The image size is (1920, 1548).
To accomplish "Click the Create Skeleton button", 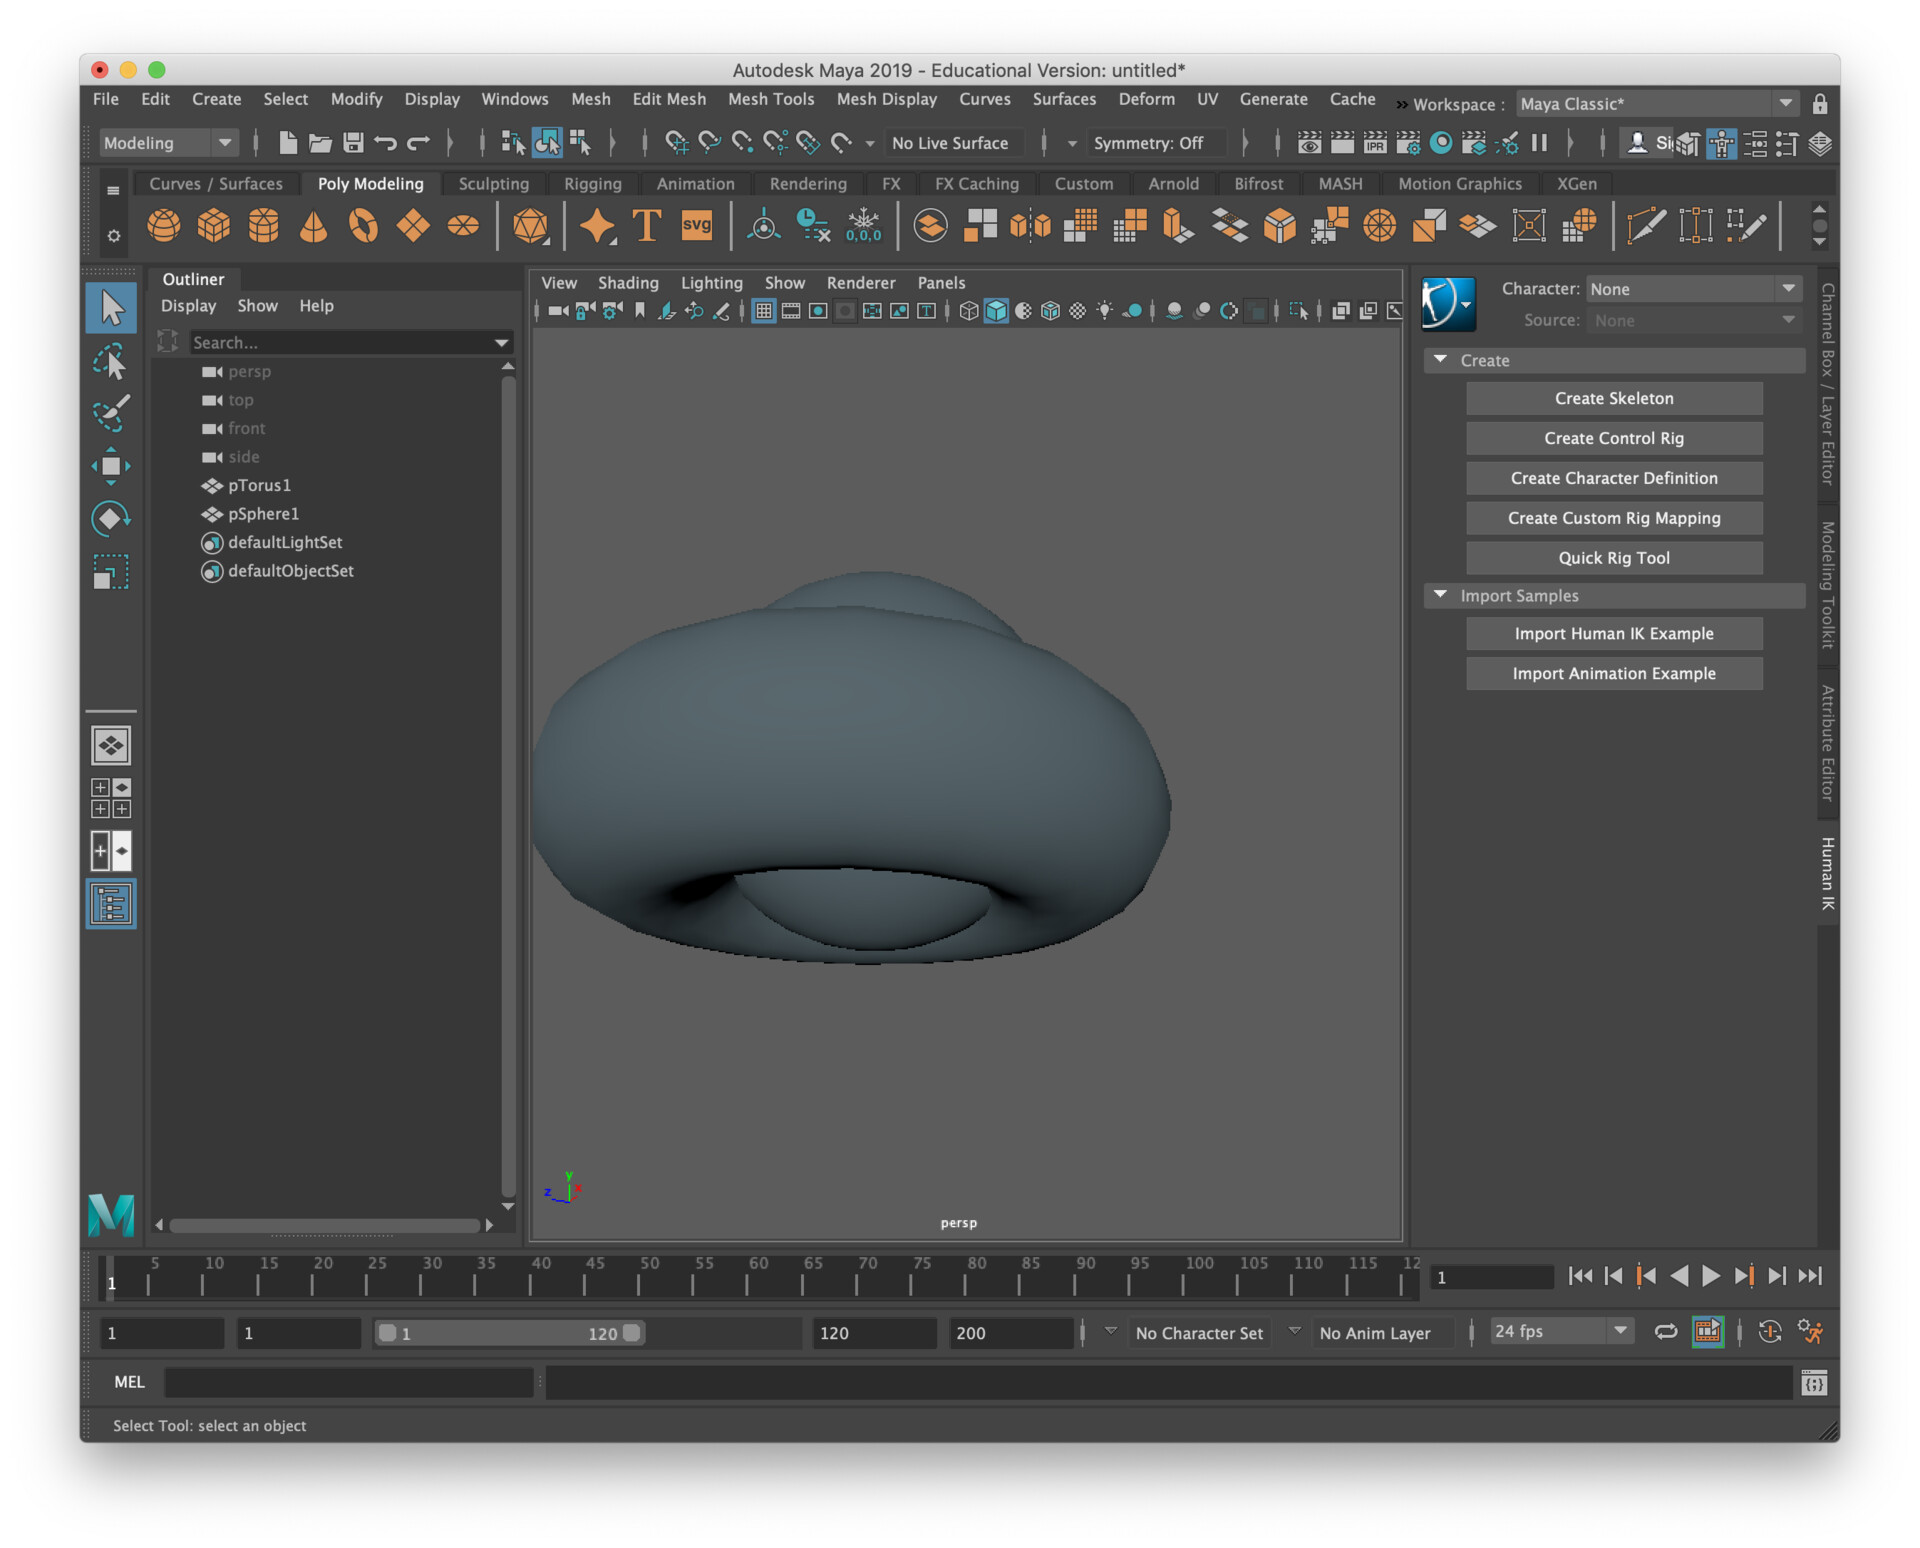I will click(x=1613, y=398).
